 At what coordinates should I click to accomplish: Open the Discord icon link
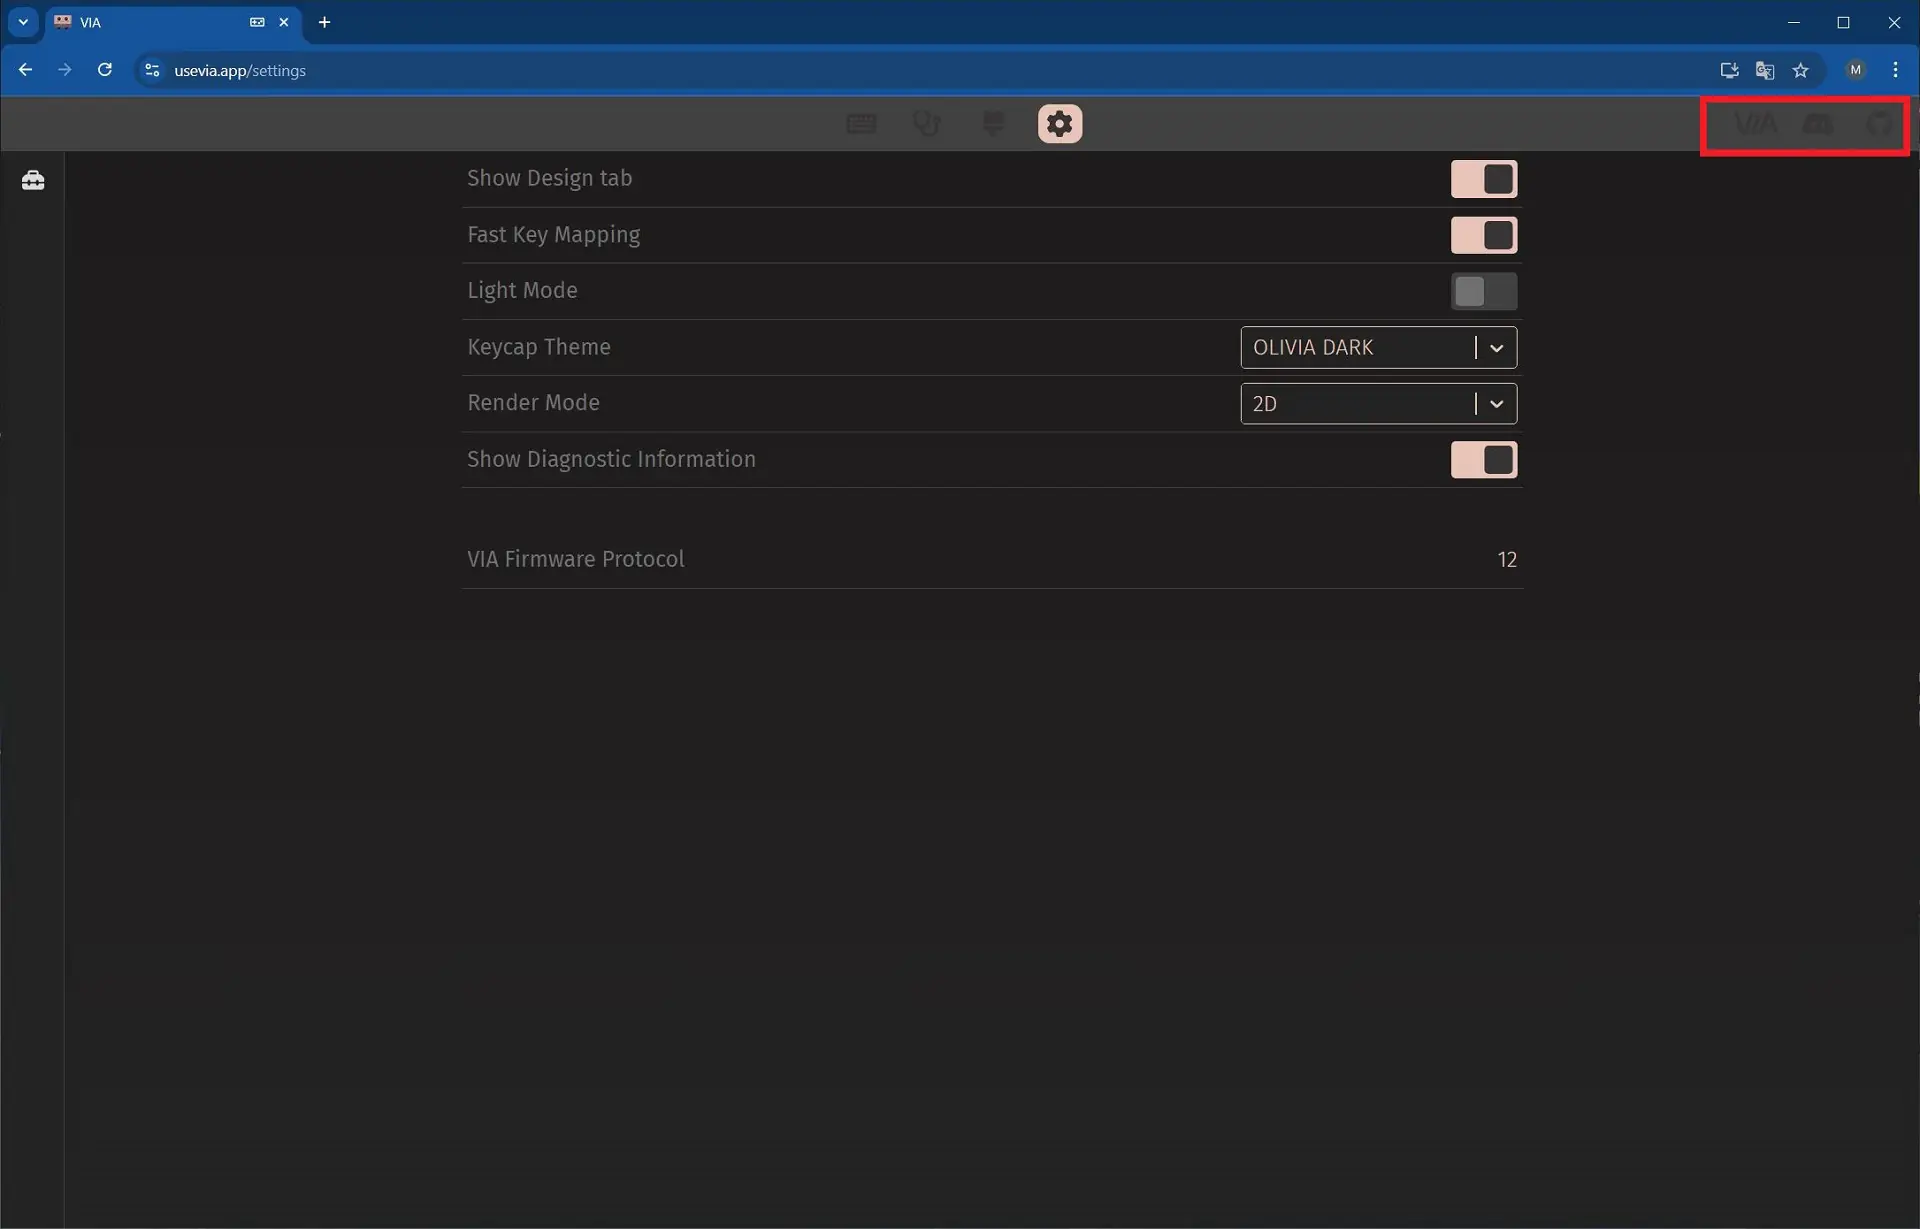coord(1817,124)
